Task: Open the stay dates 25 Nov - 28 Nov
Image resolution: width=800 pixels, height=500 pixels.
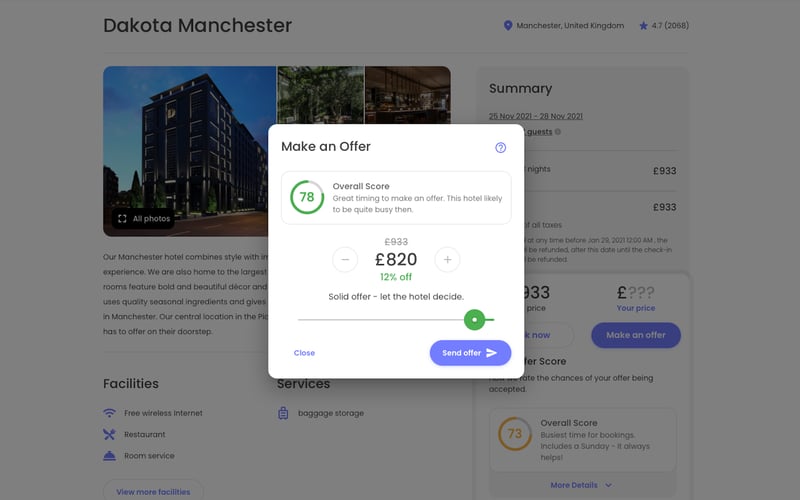Action: coord(536,116)
